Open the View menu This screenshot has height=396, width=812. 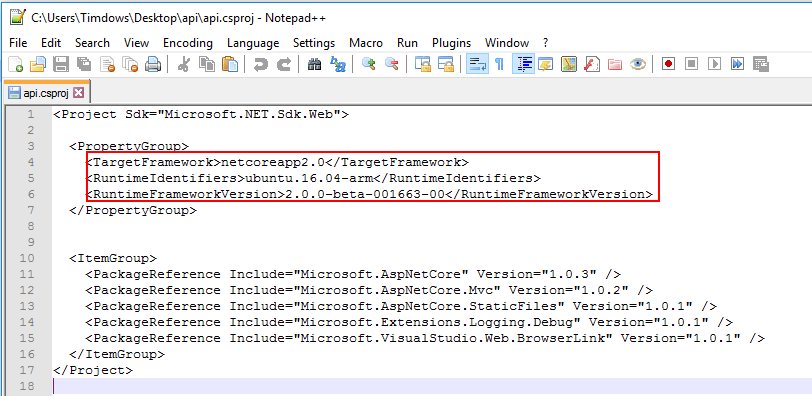(x=136, y=43)
